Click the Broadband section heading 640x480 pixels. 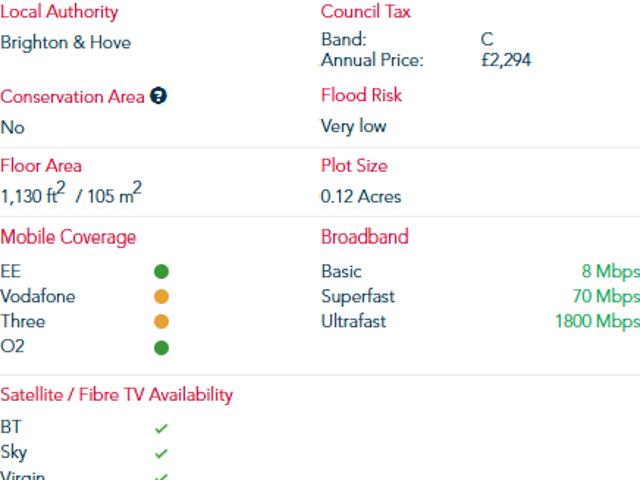[x=365, y=237]
